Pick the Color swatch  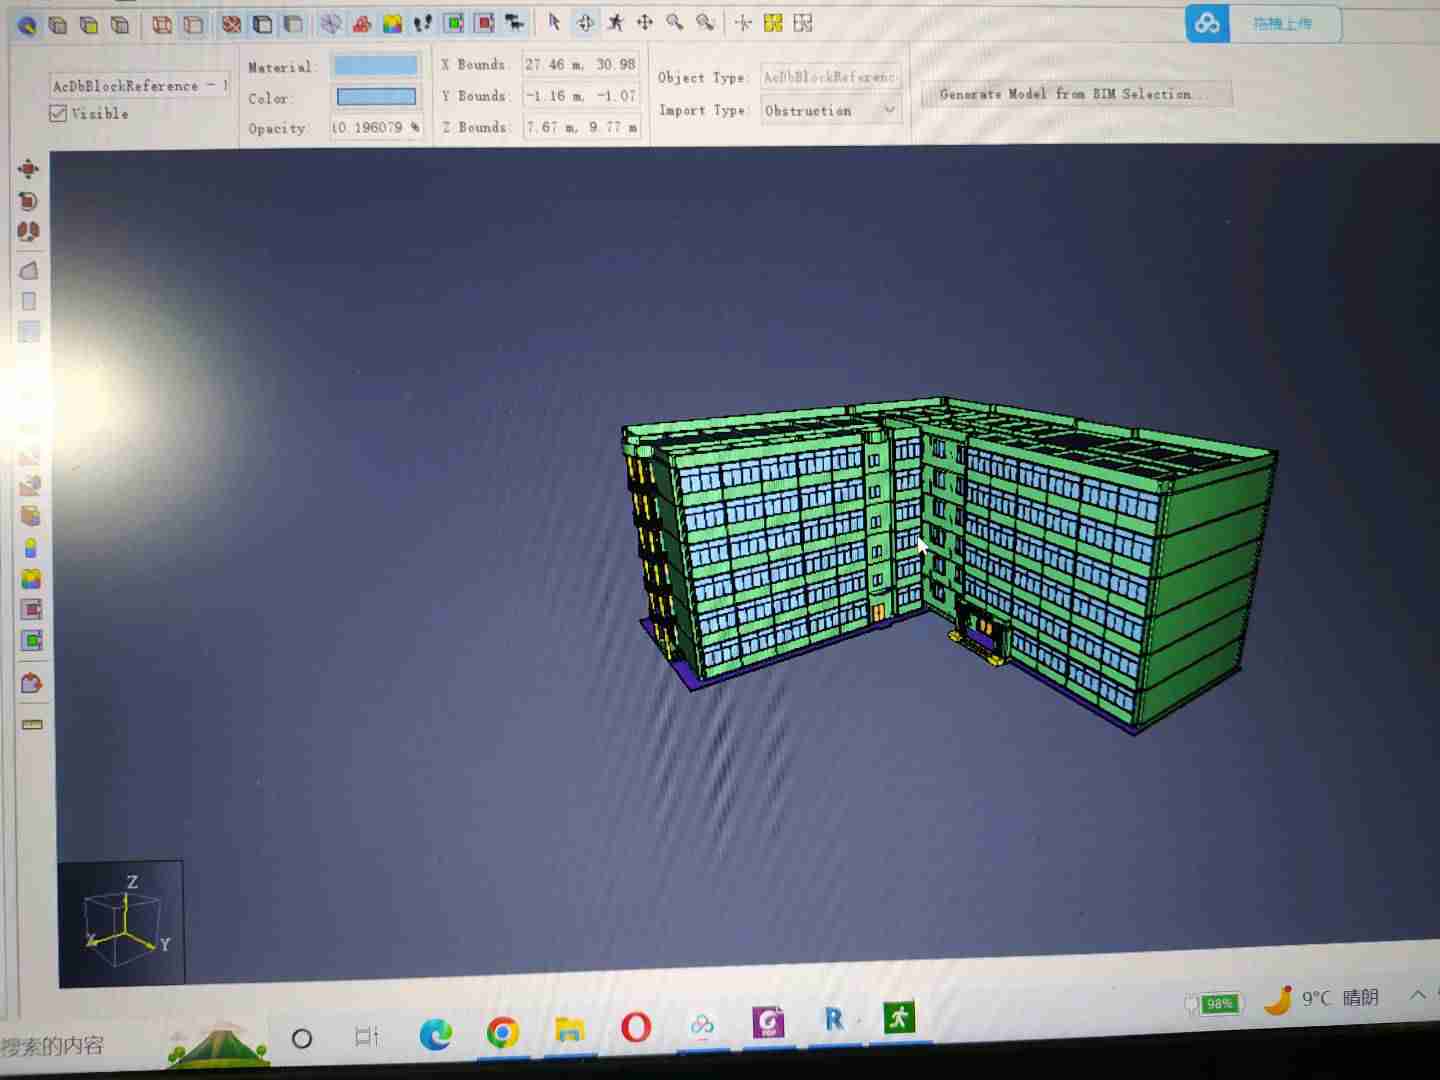[x=376, y=97]
